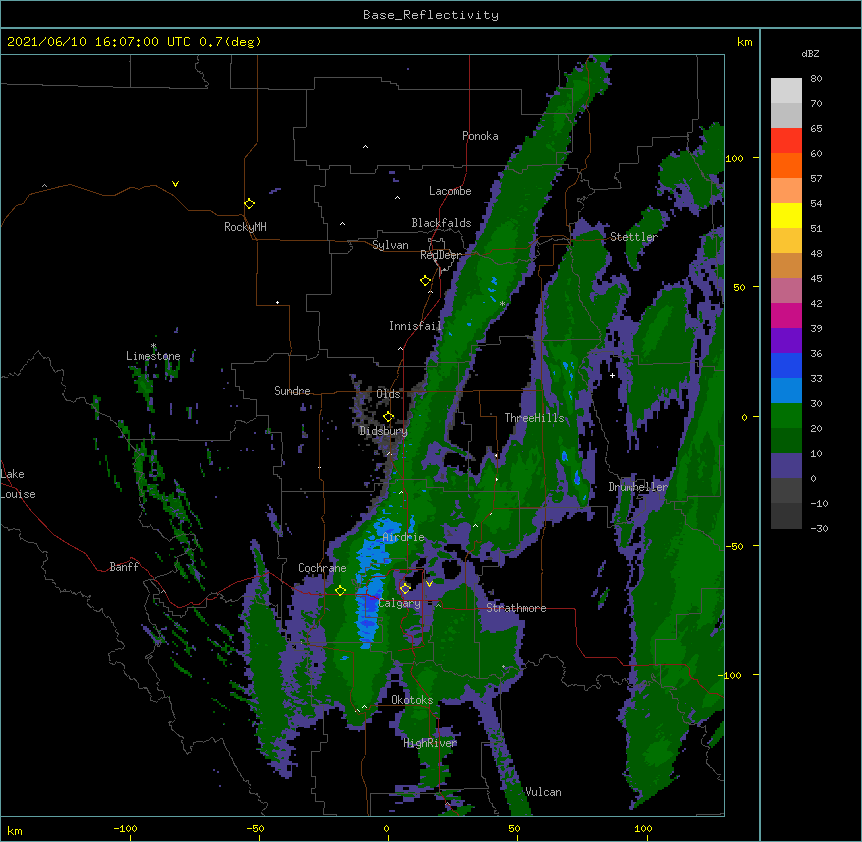Click the yellow diamond marker beside RockyMH
This screenshot has height=842, width=862.
(250, 204)
